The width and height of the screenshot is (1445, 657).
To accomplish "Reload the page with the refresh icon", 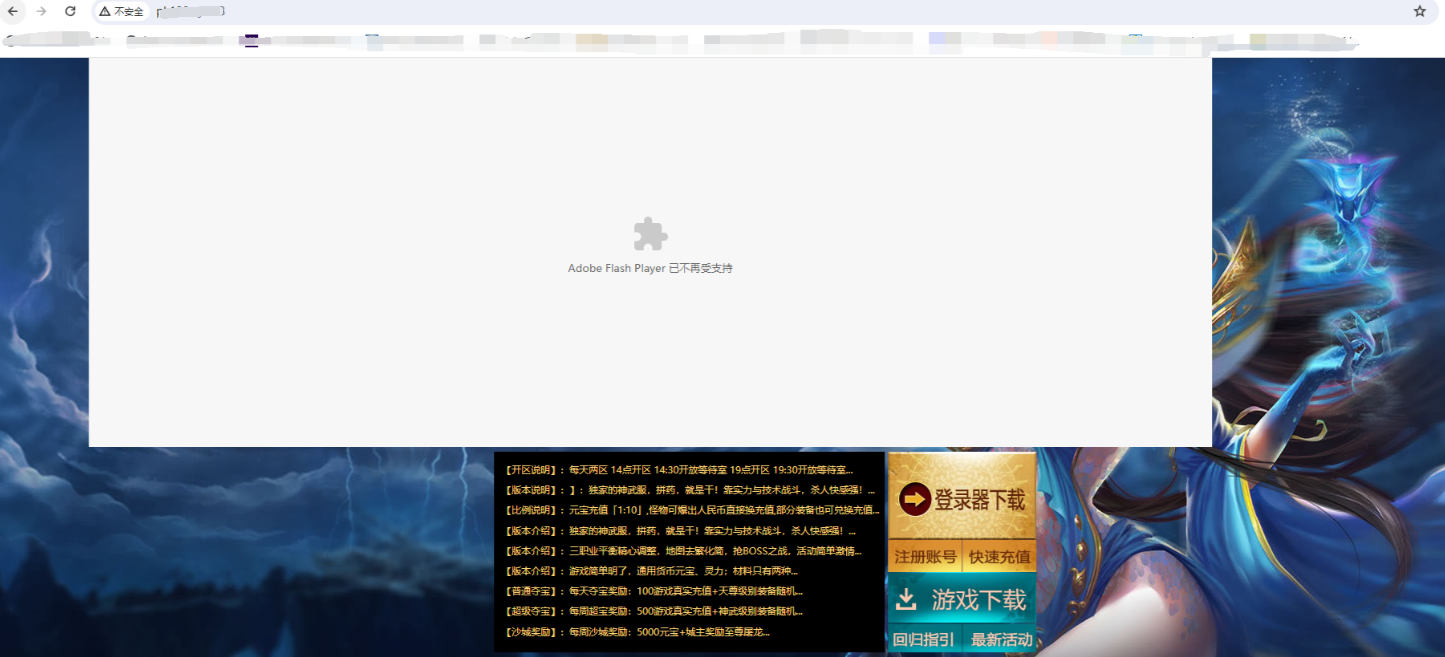I will point(70,11).
